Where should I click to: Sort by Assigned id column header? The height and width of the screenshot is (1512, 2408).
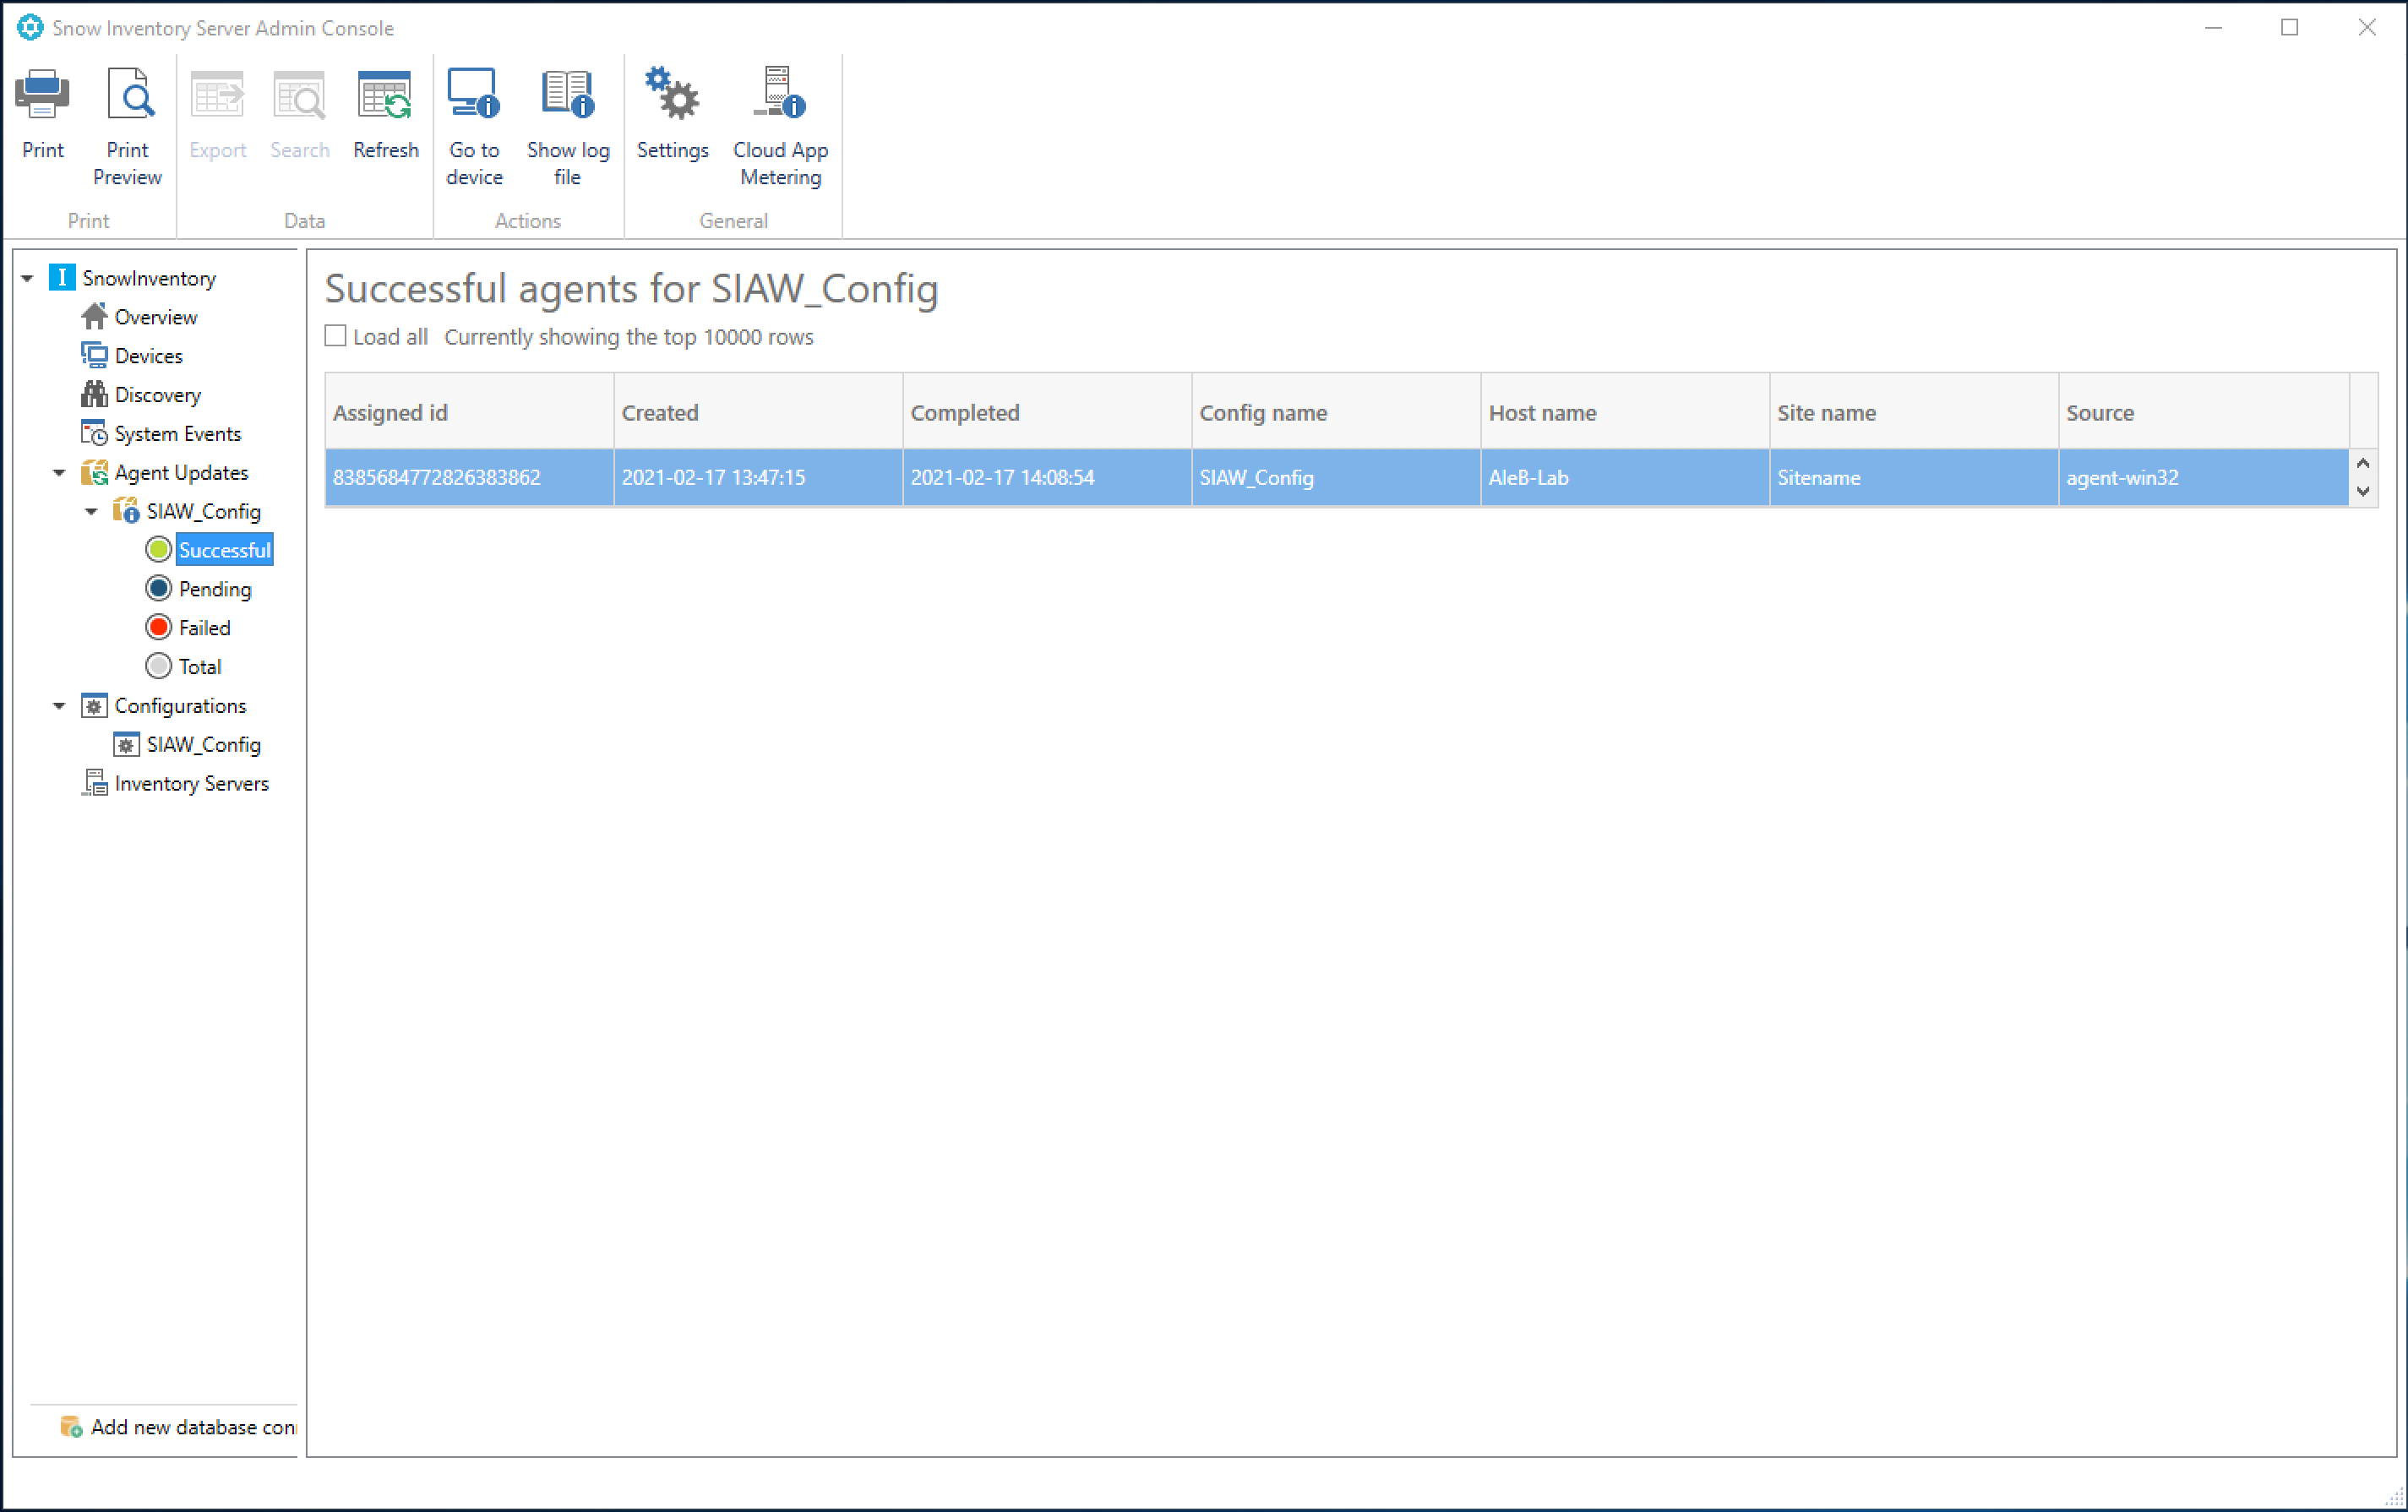(469, 412)
